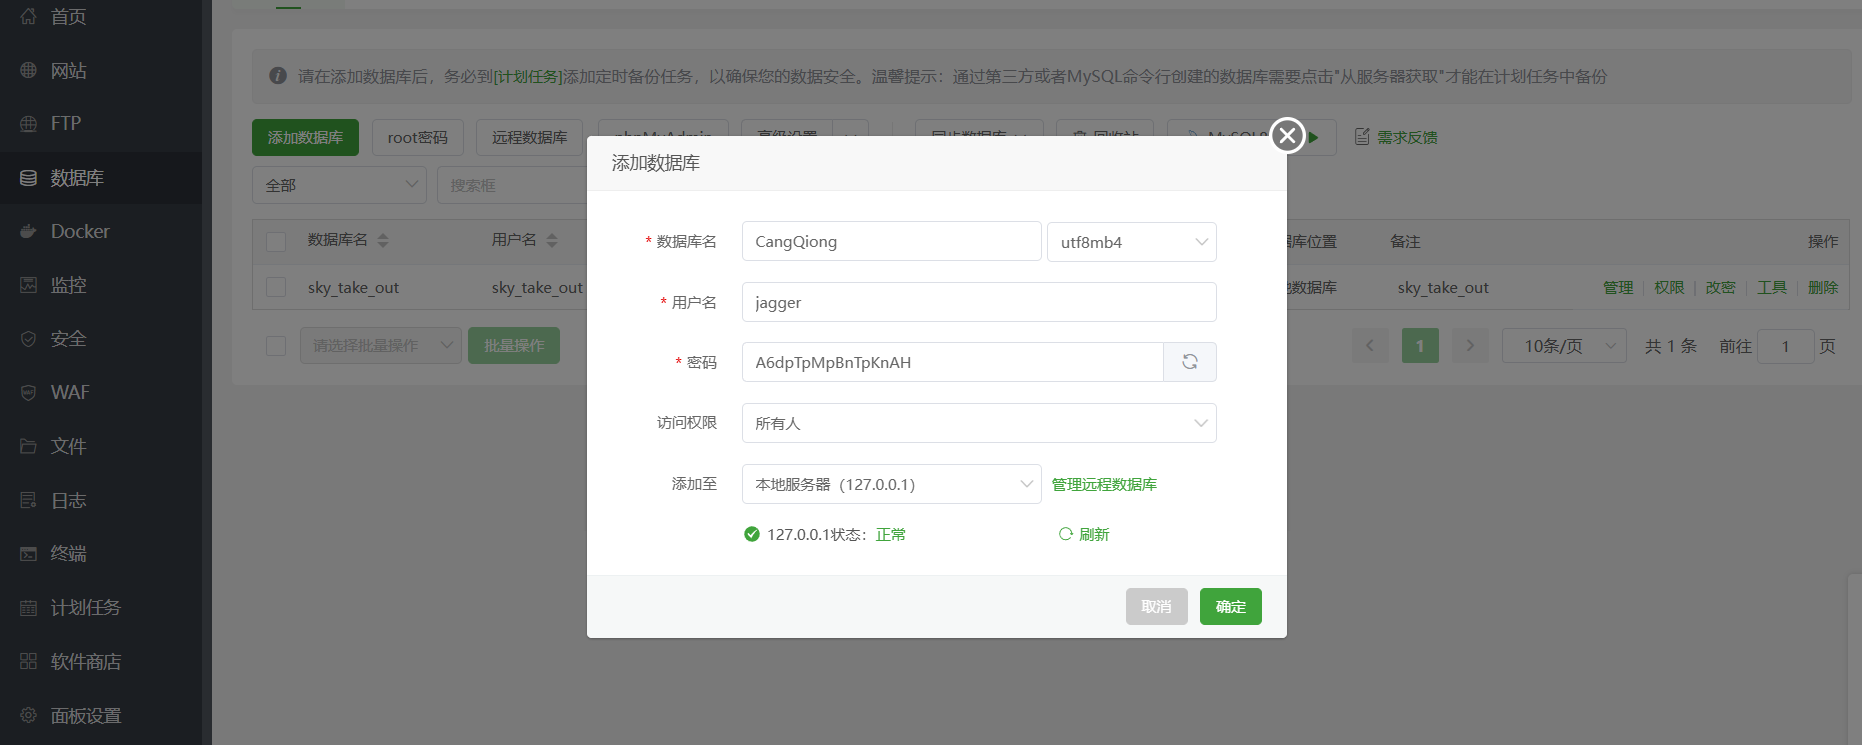Click the 计划任务 calendar icon

(x=28, y=607)
